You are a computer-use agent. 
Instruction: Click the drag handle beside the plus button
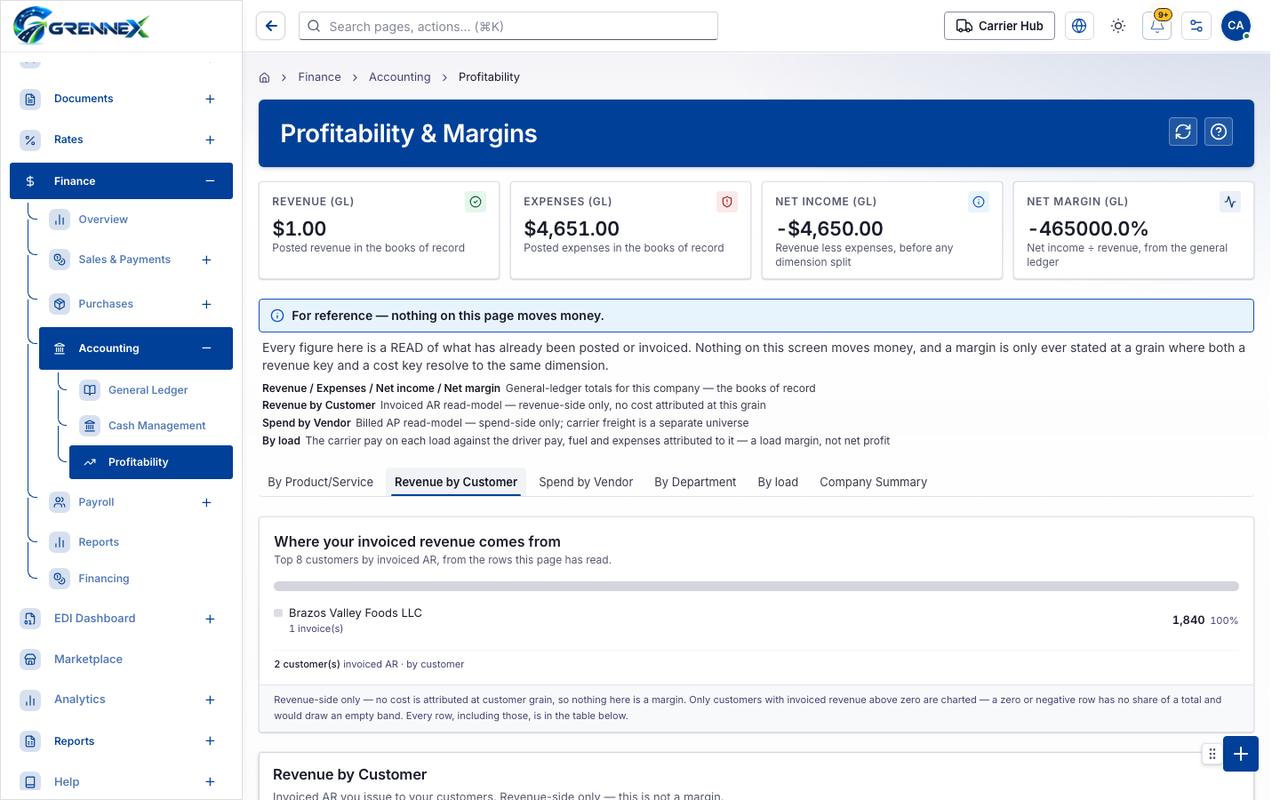coord(1212,754)
